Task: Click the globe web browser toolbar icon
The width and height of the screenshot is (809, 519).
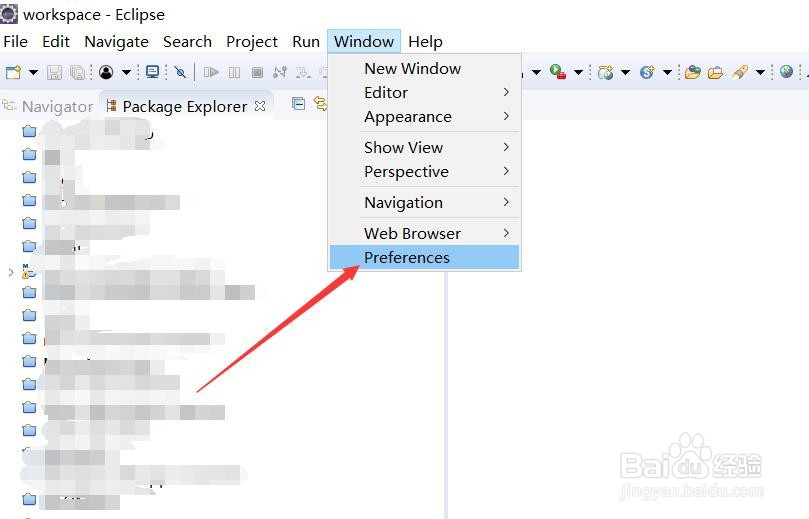Action: tap(786, 72)
